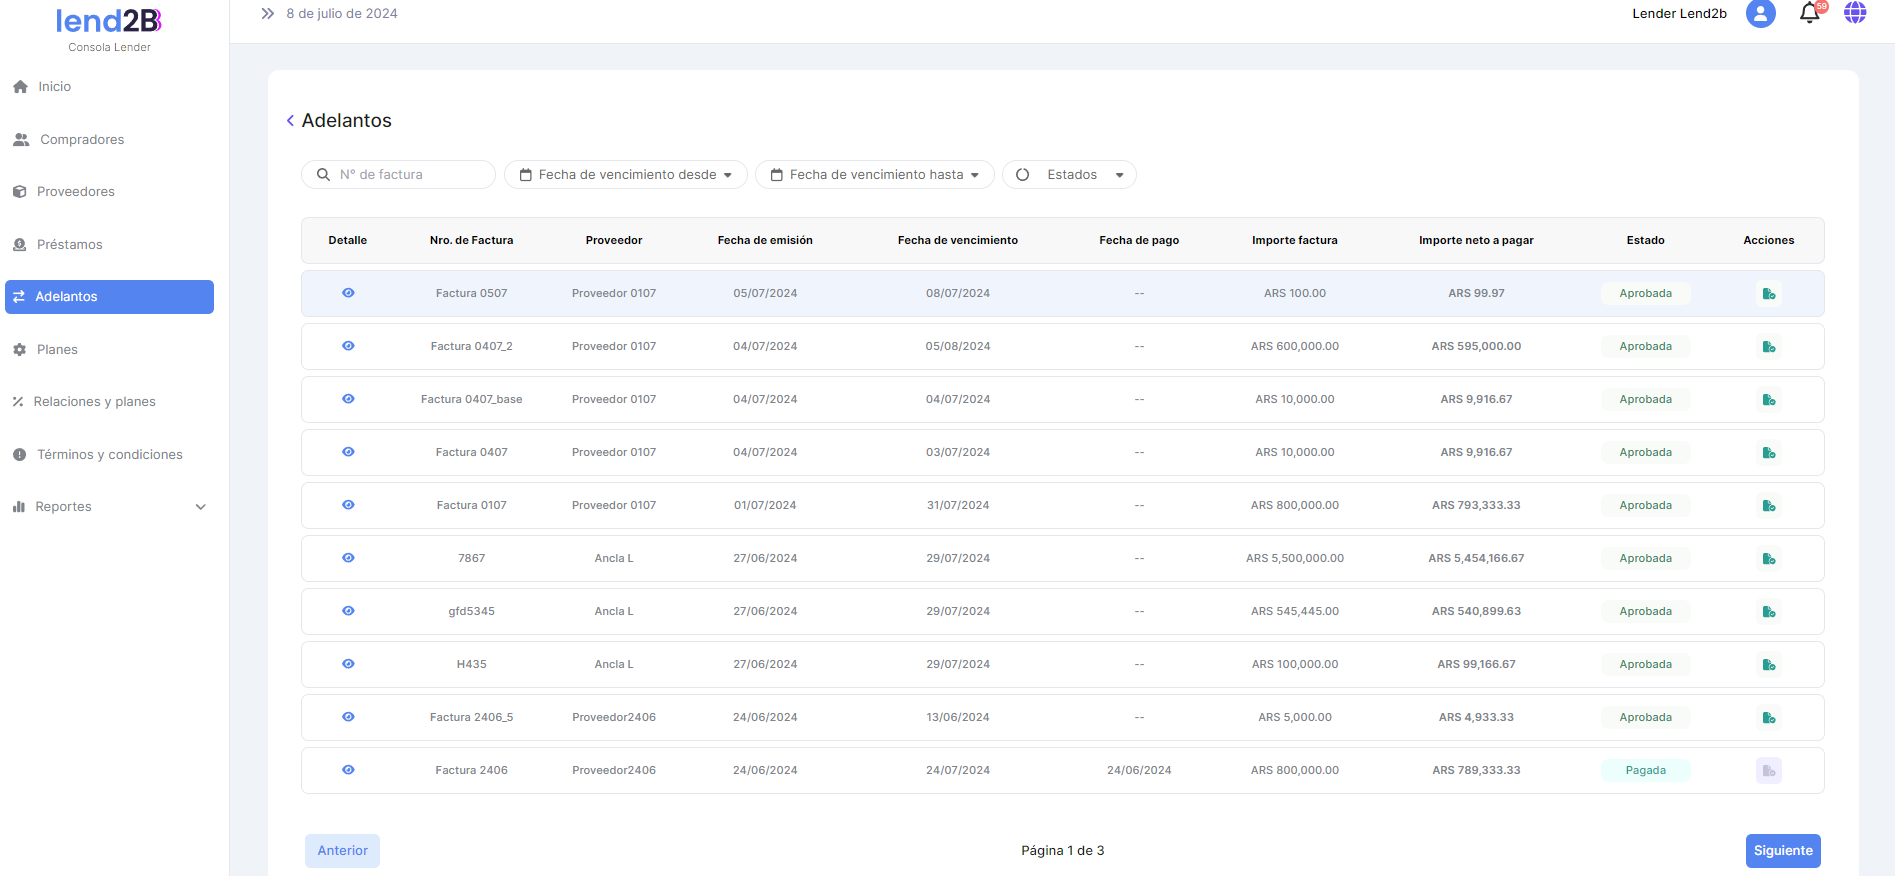The image size is (1895, 876).
Task: Click the back arrow beside Adelantos title
Action: [x=290, y=121]
